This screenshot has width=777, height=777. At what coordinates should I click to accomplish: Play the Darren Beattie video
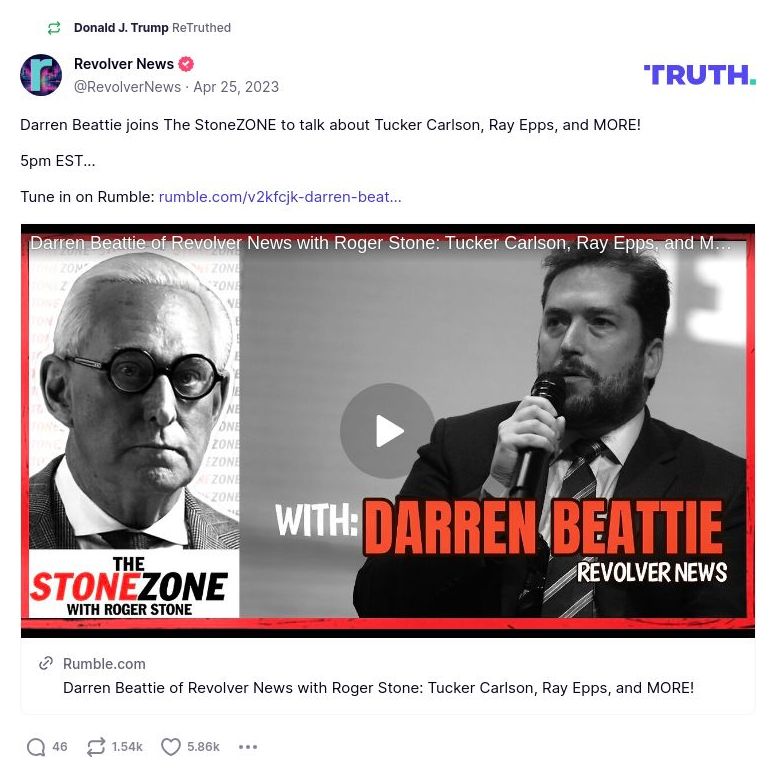pyautogui.click(x=388, y=431)
